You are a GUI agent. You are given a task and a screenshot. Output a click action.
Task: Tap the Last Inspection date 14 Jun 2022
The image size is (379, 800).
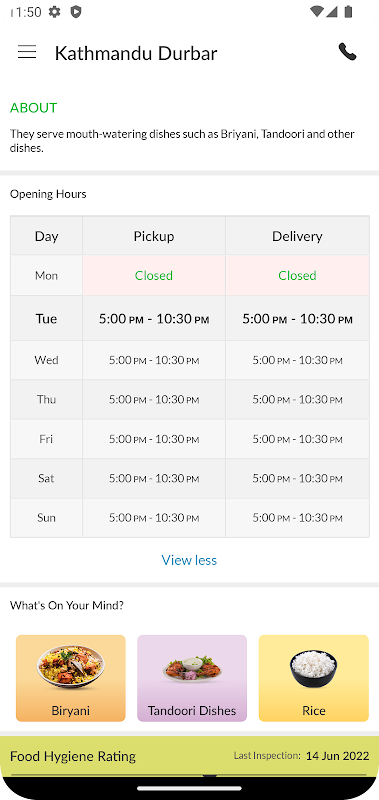pyautogui.click(x=337, y=756)
